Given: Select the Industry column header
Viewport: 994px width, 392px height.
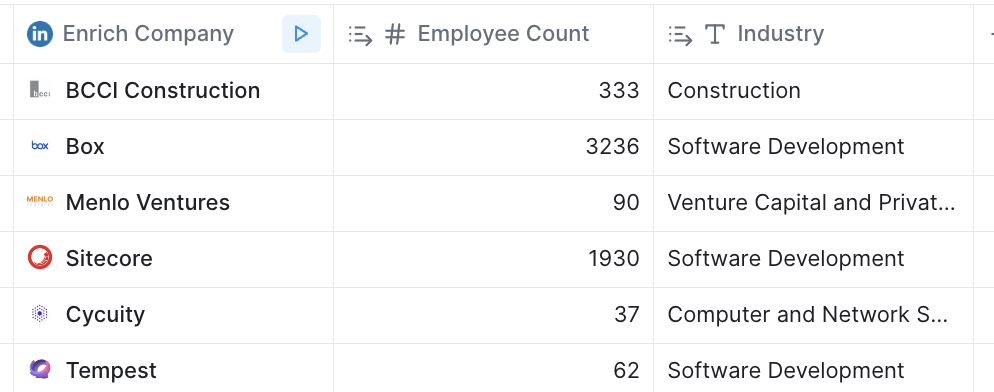Looking at the screenshot, I should point(813,34).
